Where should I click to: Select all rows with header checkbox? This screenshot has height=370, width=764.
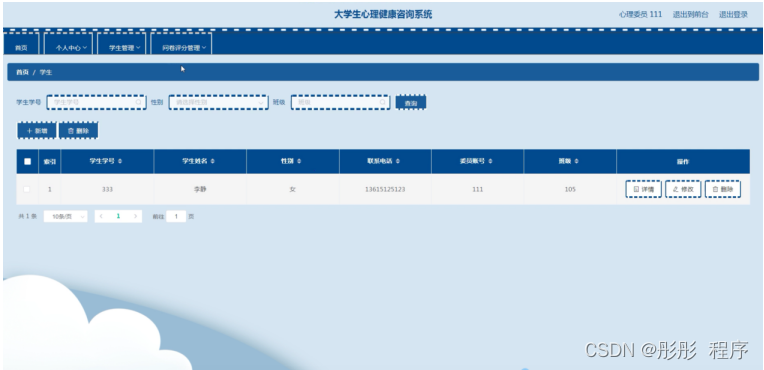coord(27,161)
